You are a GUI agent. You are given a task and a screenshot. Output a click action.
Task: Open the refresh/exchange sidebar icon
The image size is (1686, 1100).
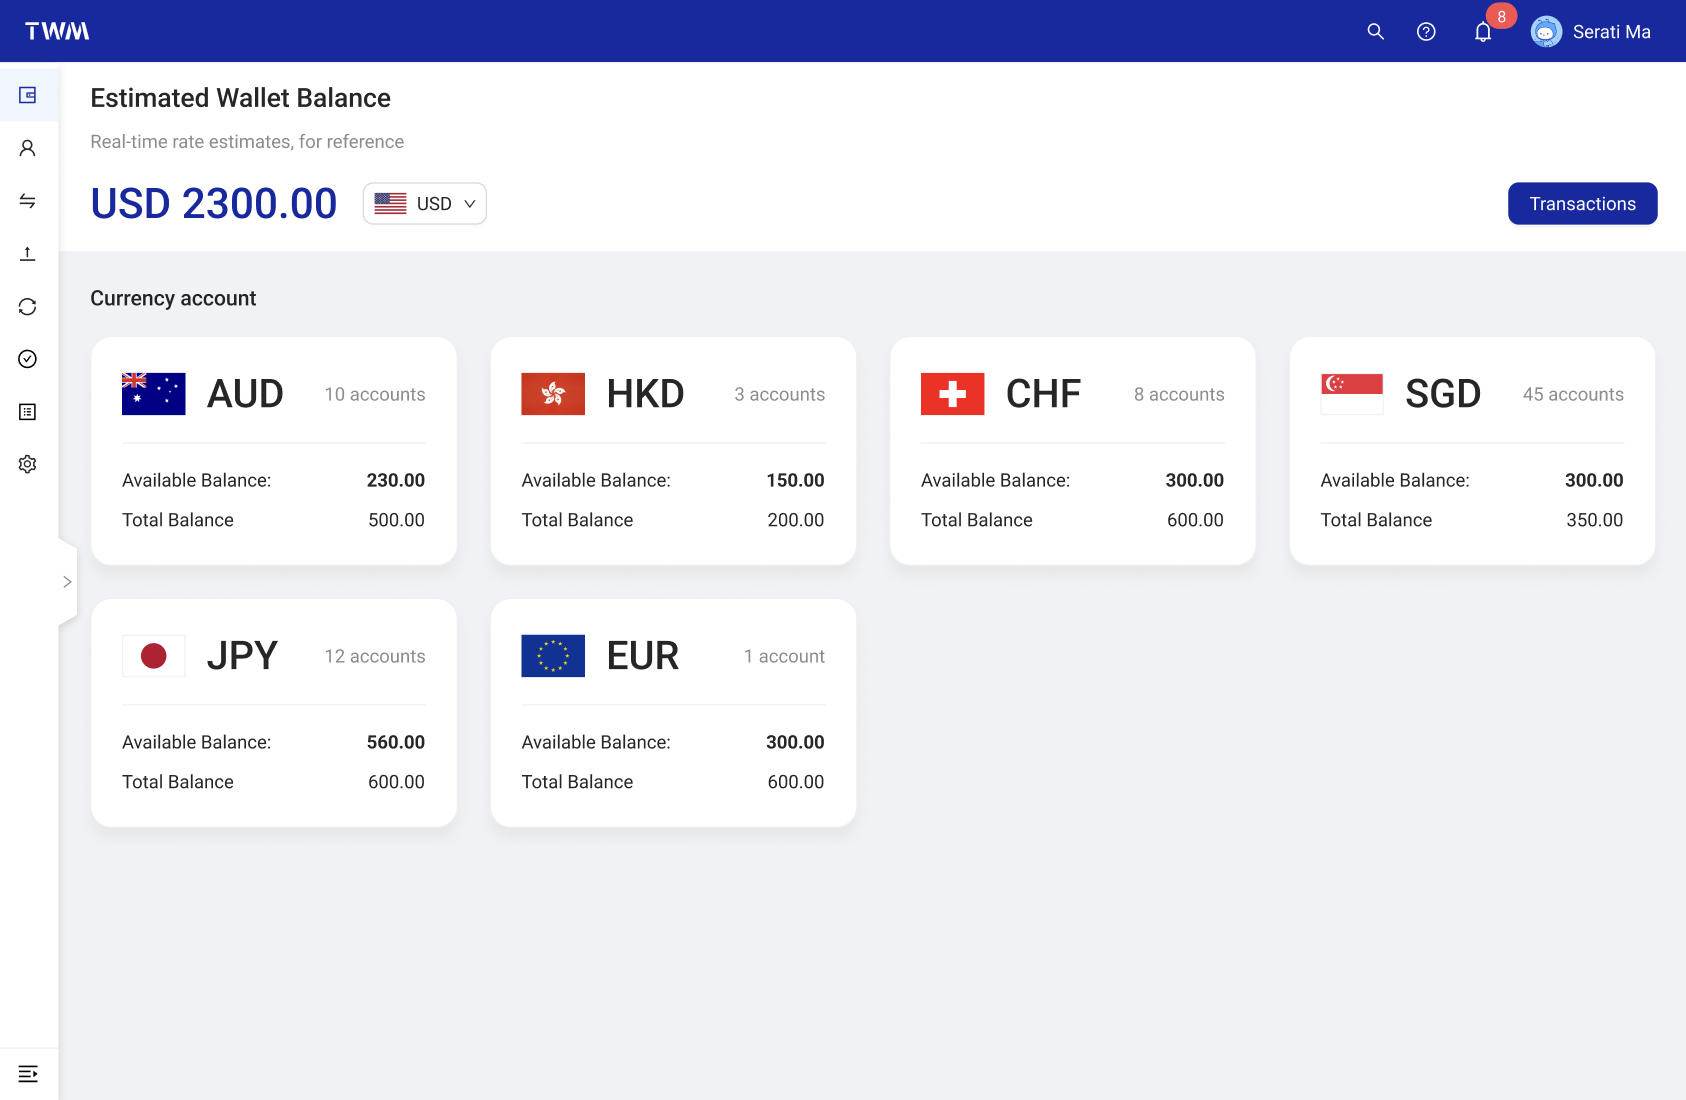28,306
